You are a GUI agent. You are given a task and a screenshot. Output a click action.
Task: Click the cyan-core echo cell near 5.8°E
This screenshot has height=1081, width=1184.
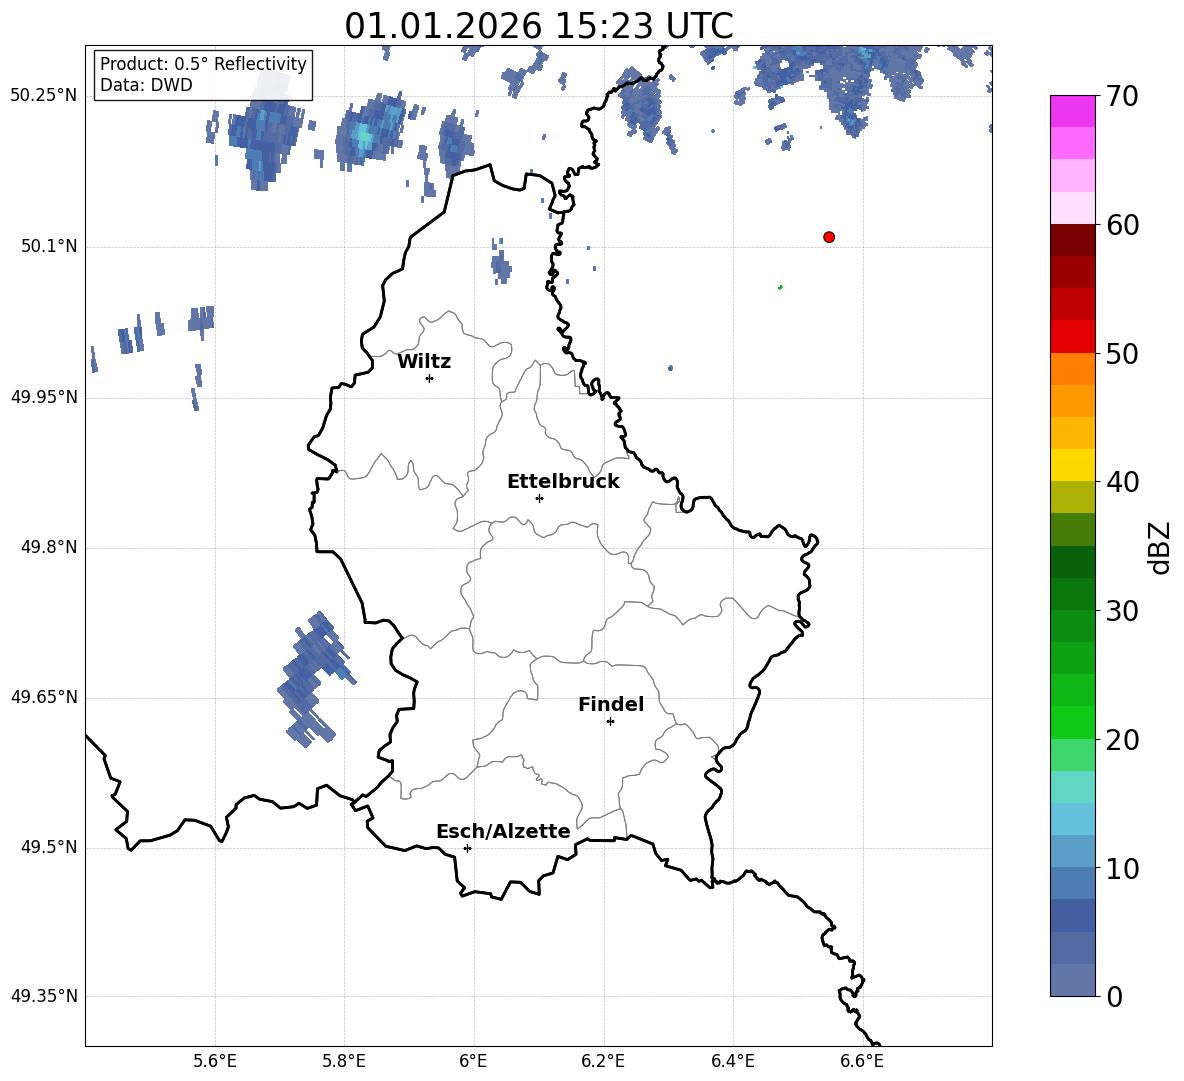[x=370, y=133]
